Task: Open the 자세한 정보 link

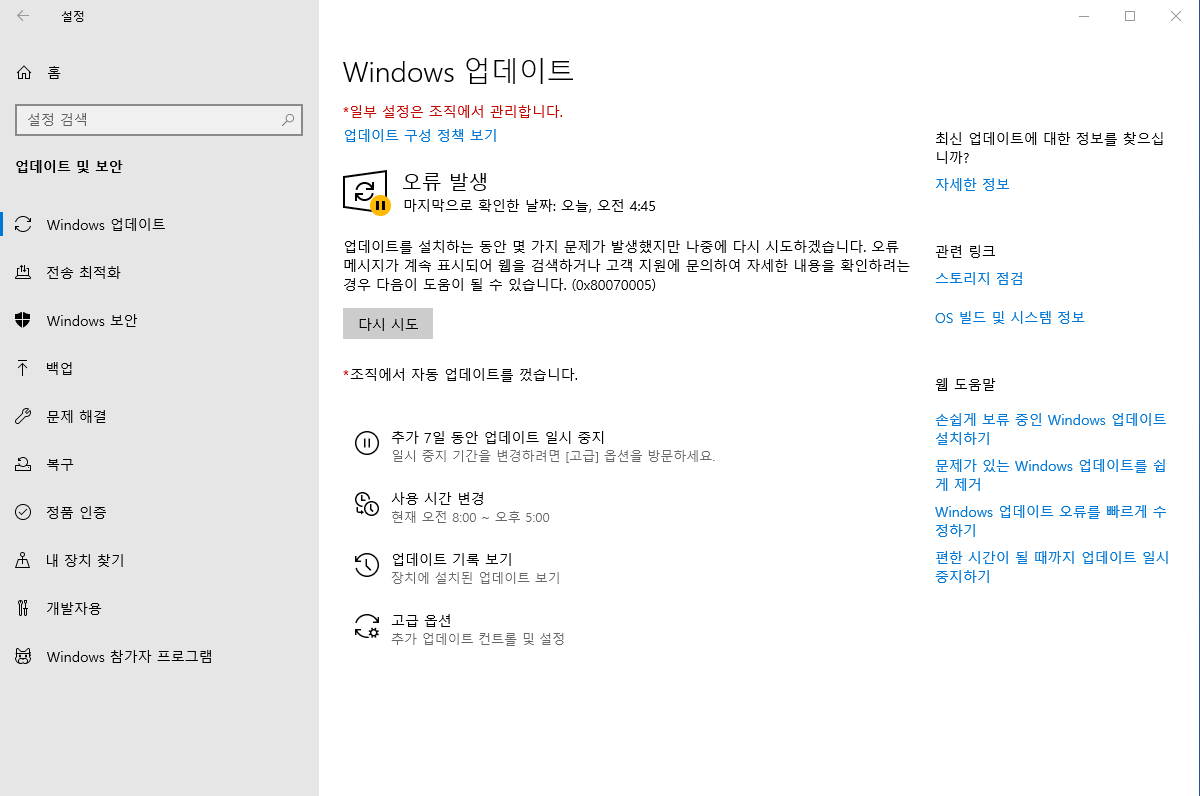Action: [x=972, y=184]
